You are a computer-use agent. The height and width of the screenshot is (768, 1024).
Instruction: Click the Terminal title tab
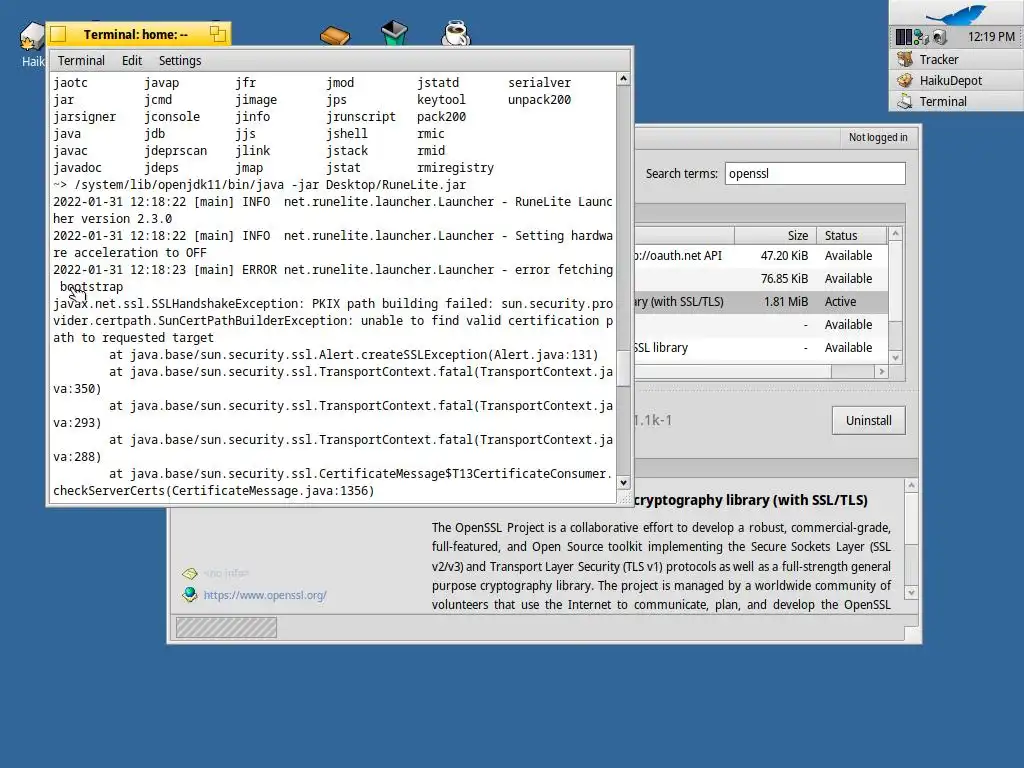(136, 34)
